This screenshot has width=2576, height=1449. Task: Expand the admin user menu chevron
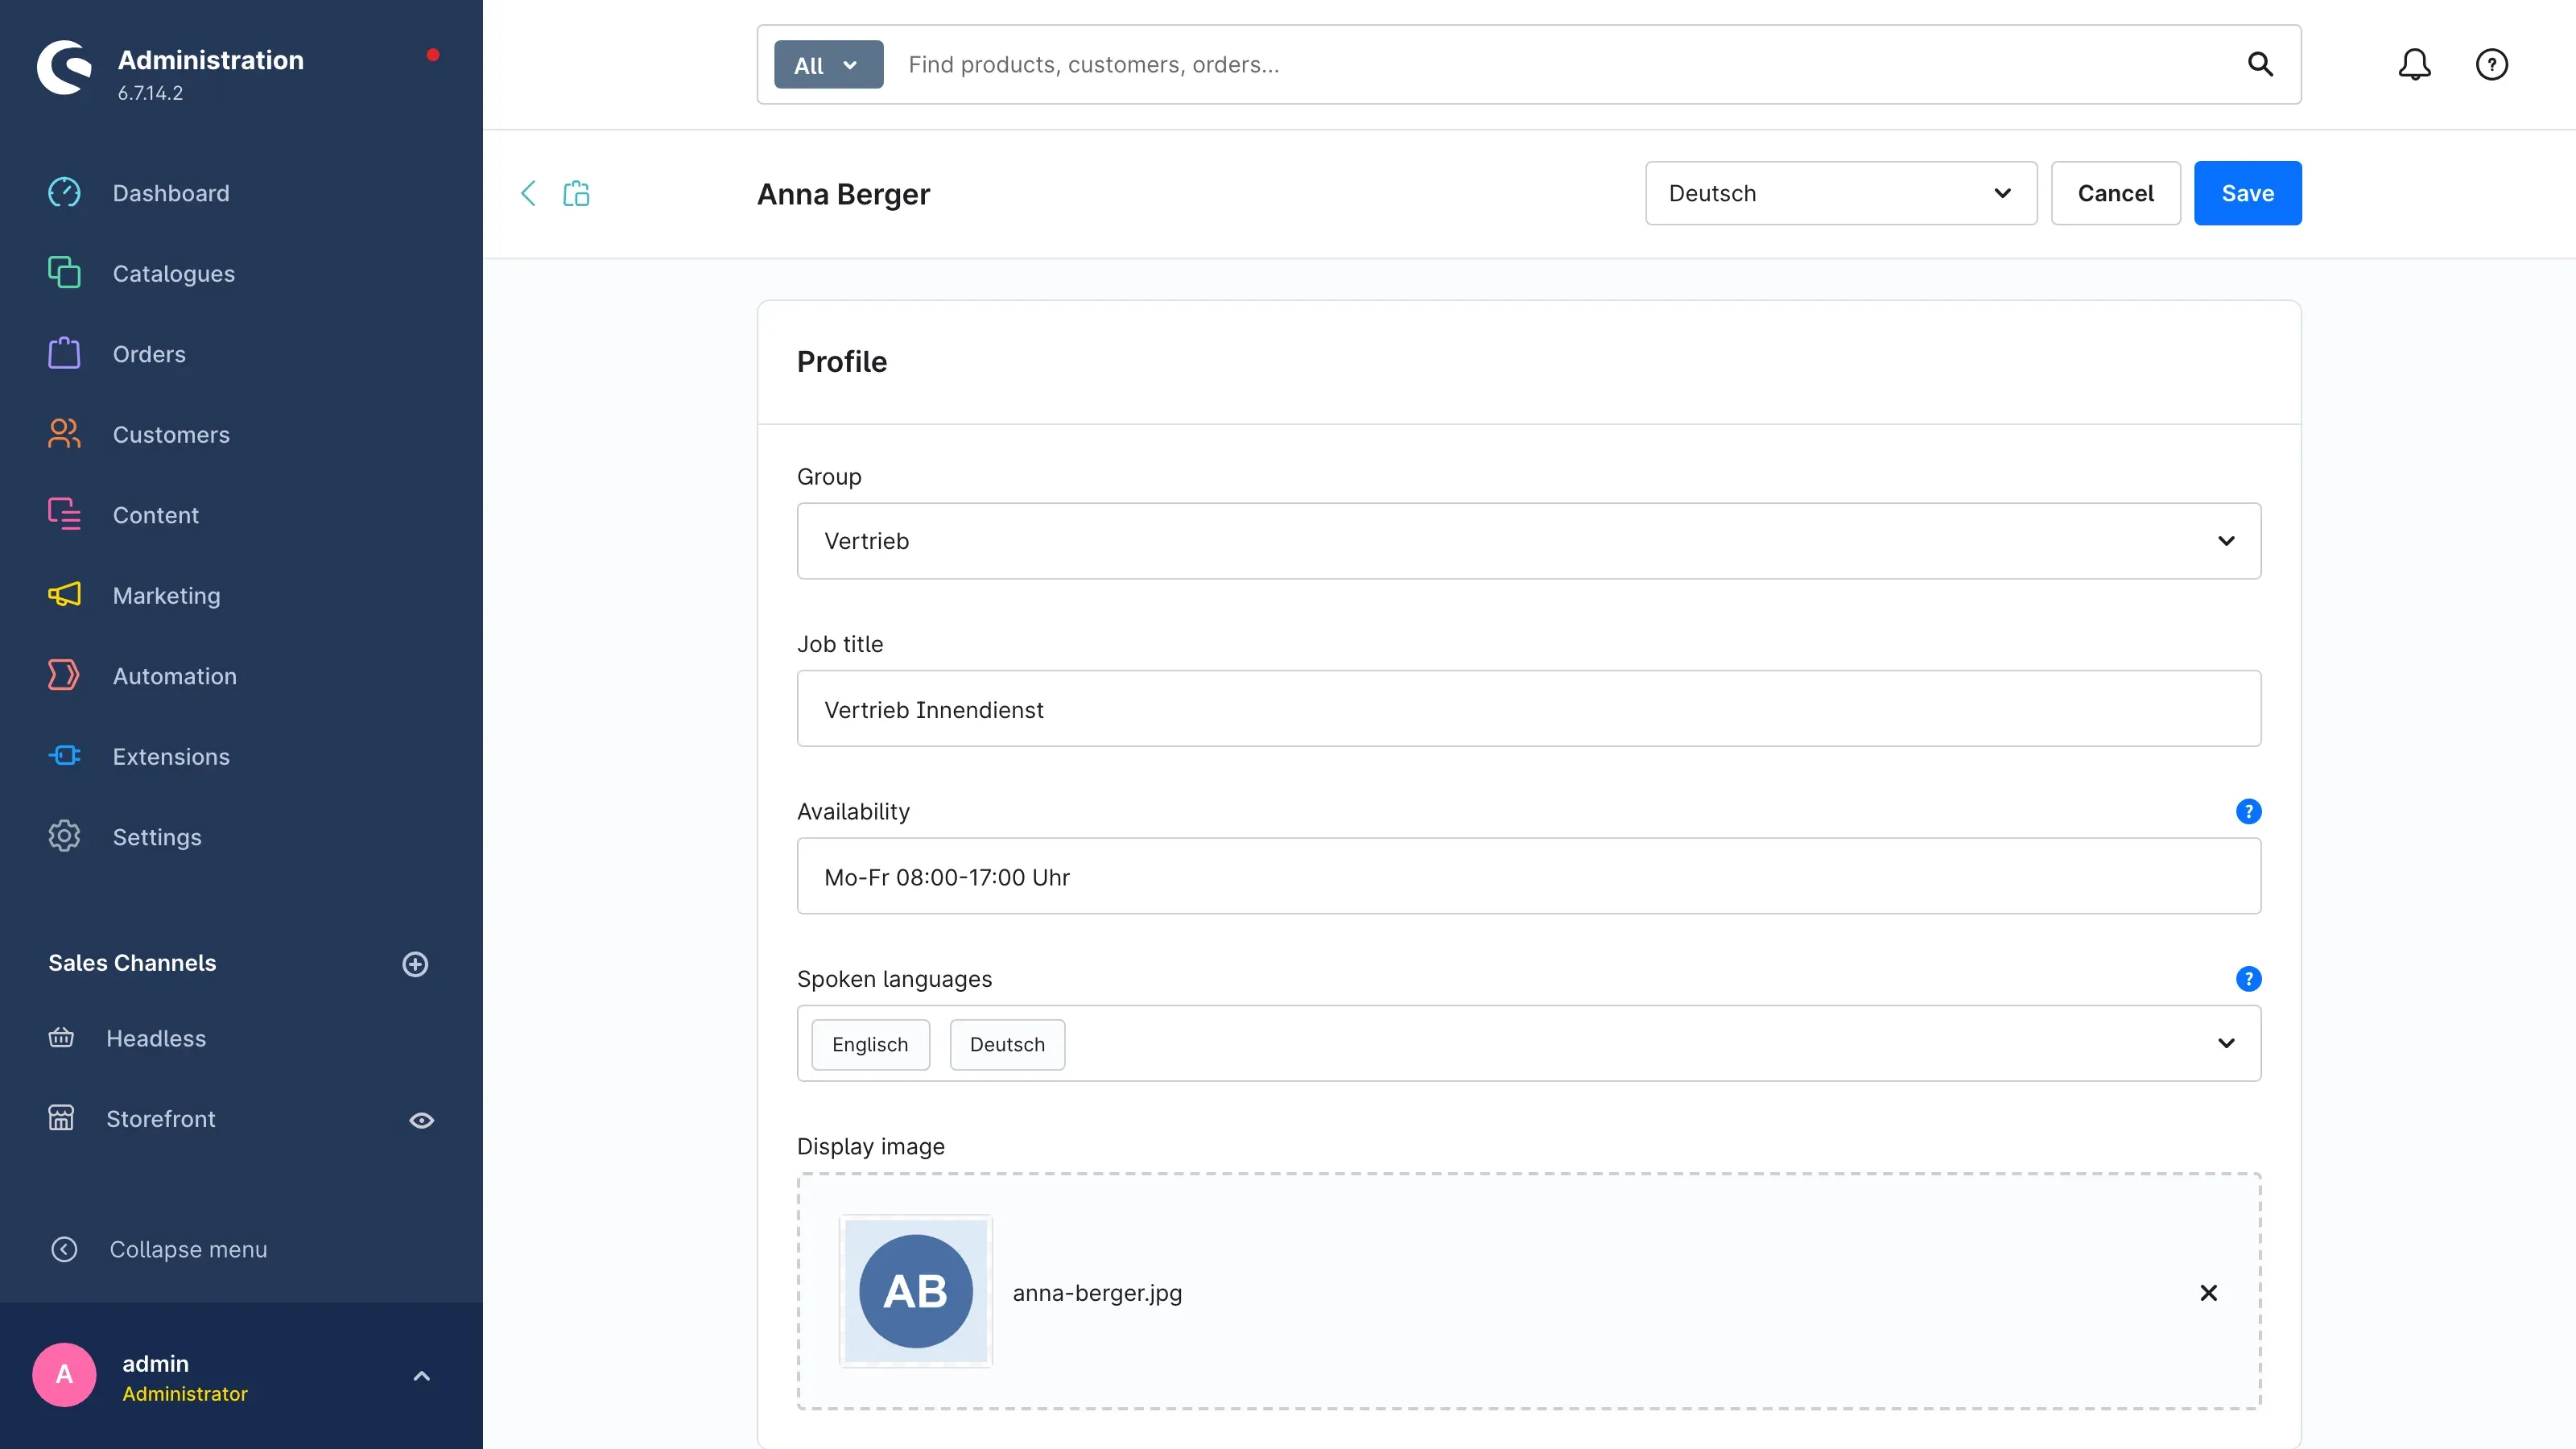click(x=422, y=1376)
